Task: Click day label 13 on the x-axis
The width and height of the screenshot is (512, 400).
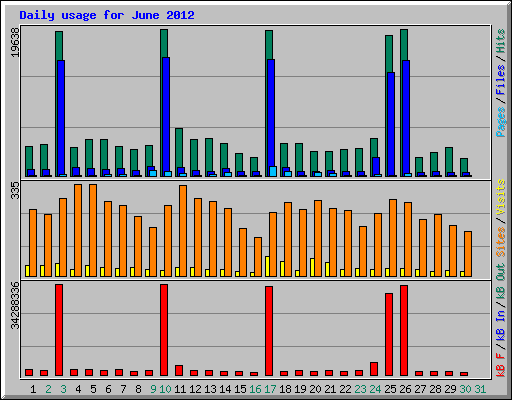Action: pyautogui.click(x=210, y=389)
